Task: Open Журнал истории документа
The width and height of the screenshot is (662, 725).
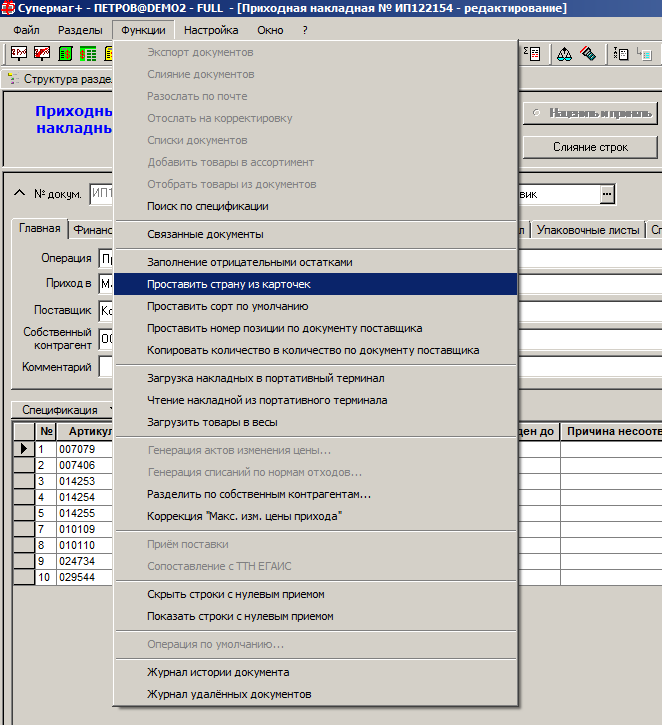Action: coord(315,672)
